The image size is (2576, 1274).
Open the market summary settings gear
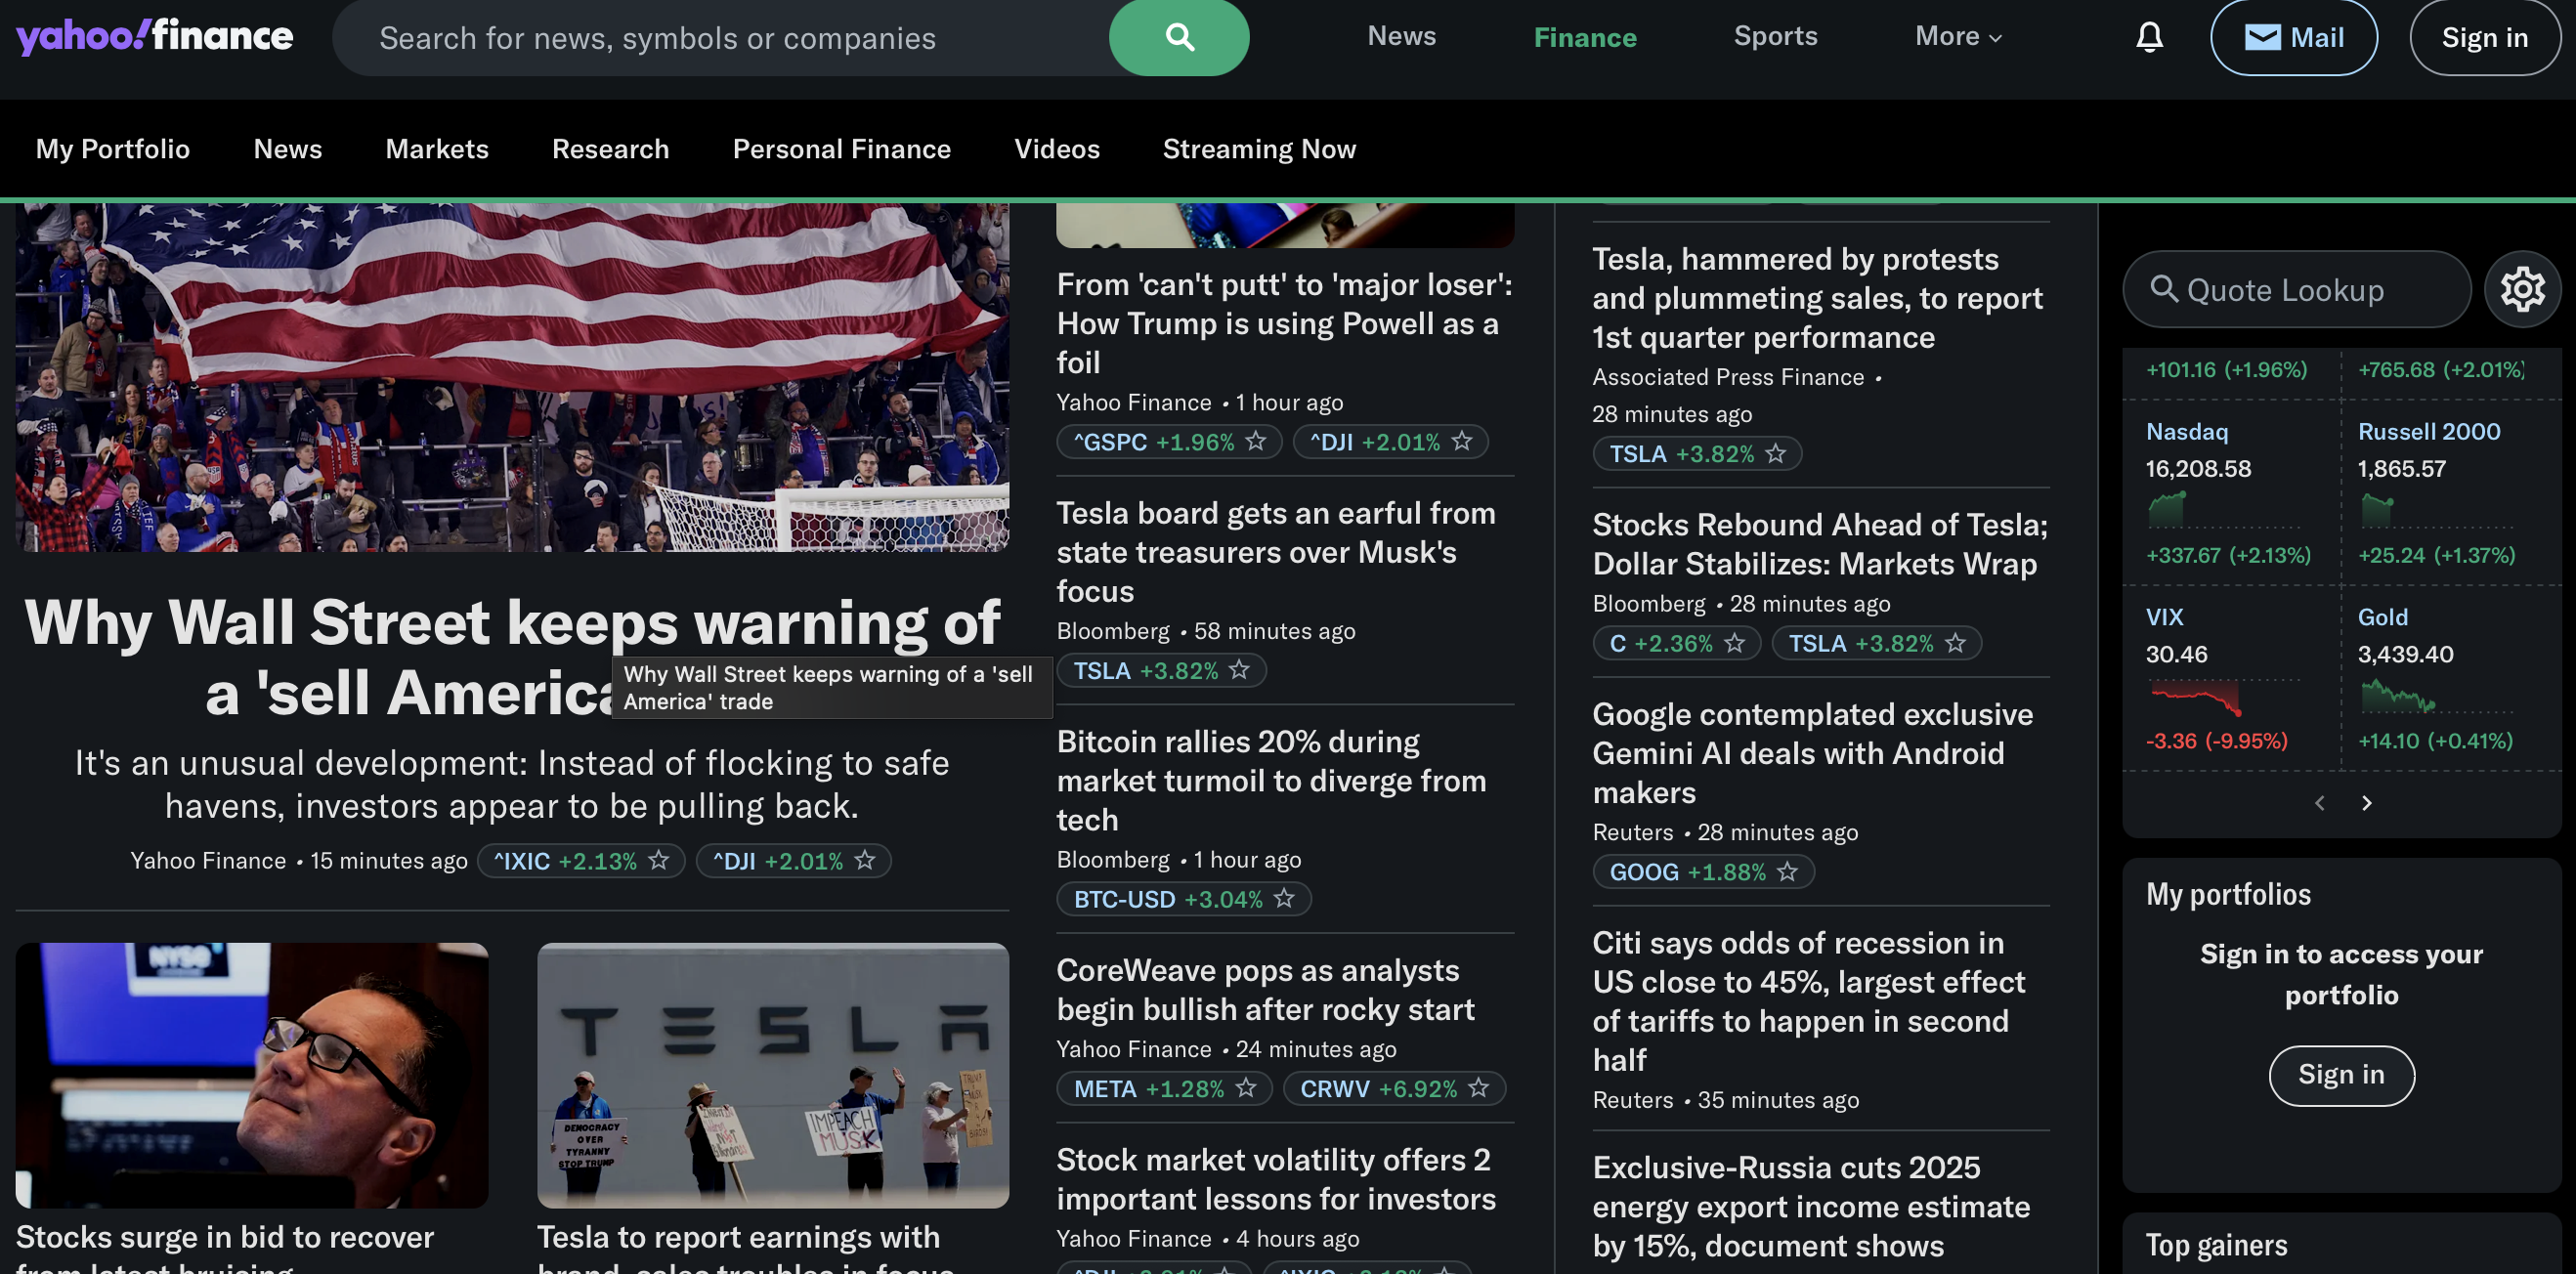click(2521, 290)
